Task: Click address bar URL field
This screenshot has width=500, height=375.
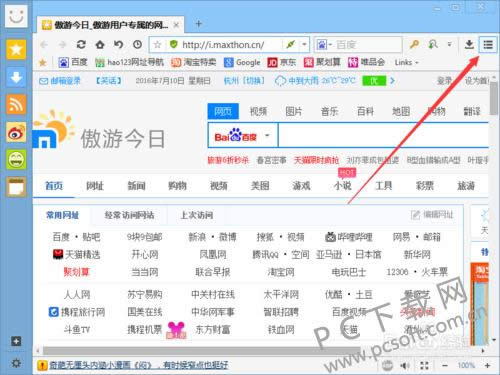Action: pyautogui.click(x=230, y=44)
